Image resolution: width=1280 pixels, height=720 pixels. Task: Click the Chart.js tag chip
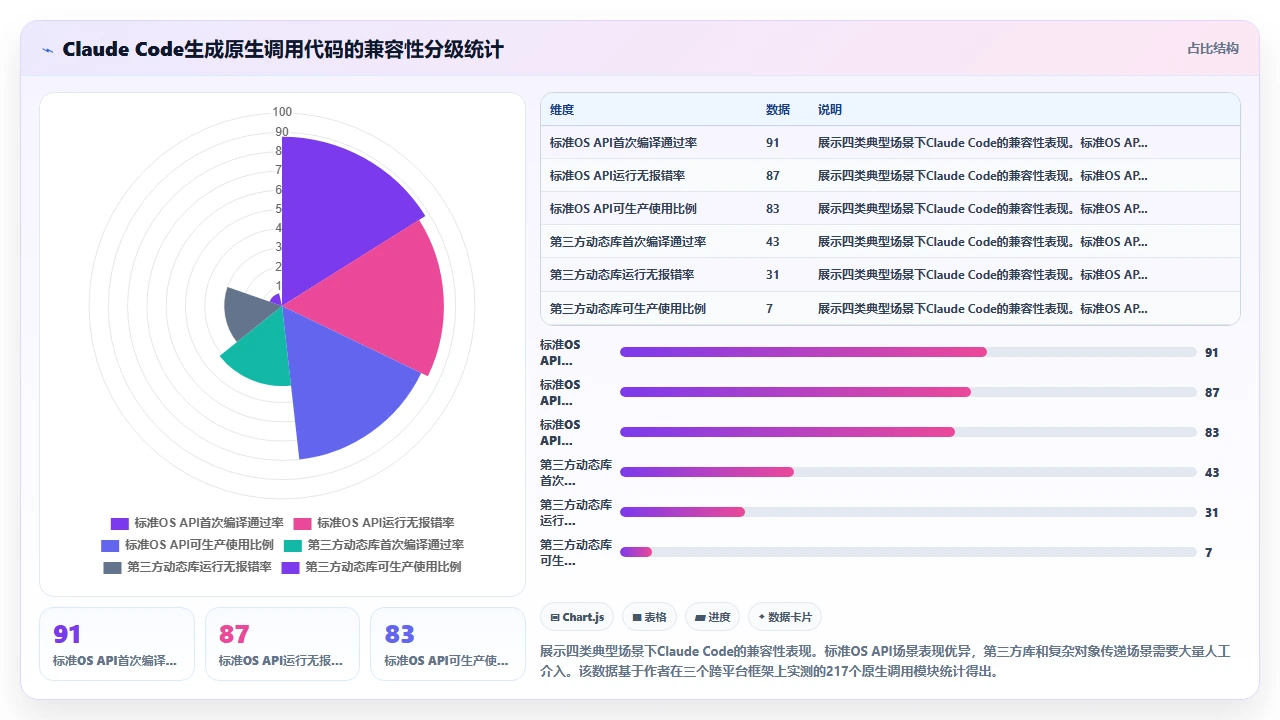tap(577, 617)
